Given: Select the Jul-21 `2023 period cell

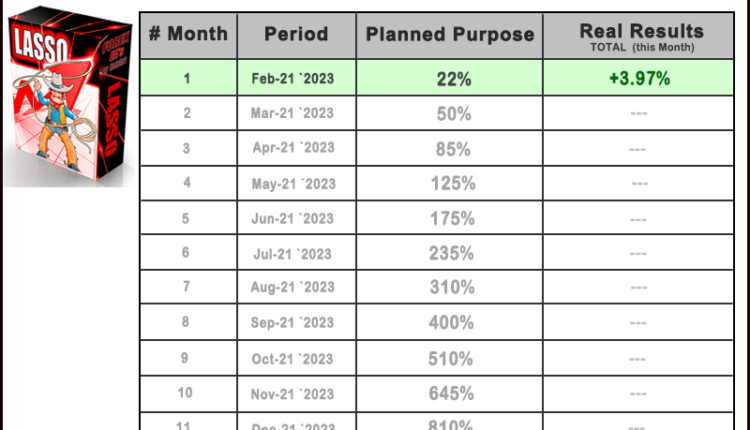Looking at the screenshot, I should click(x=292, y=254).
